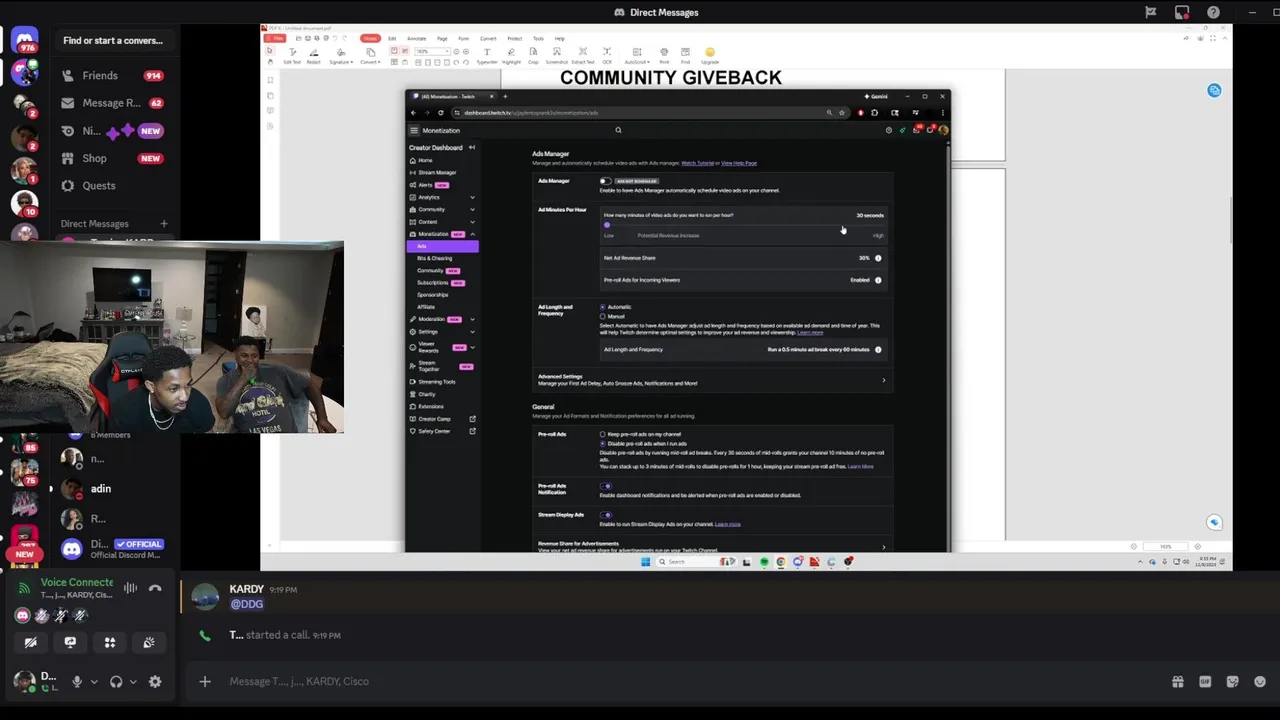Click red File button in PDF editor
Viewport: 1280px width, 720px height.
274,38
